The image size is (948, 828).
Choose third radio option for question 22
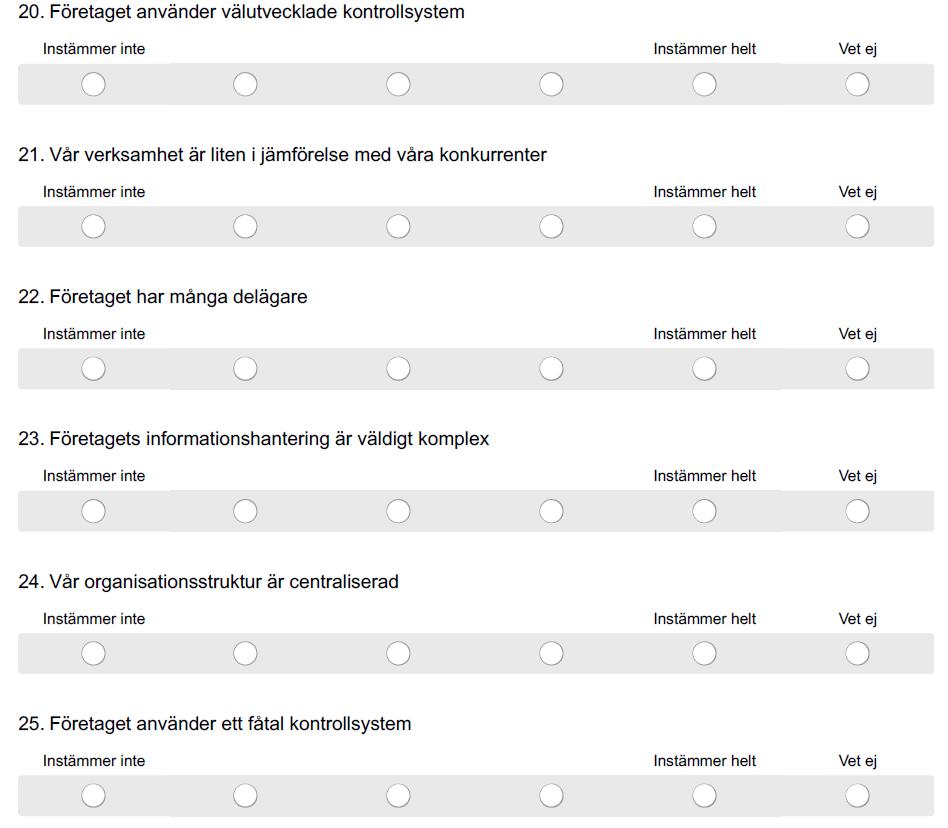coord(398,369)
